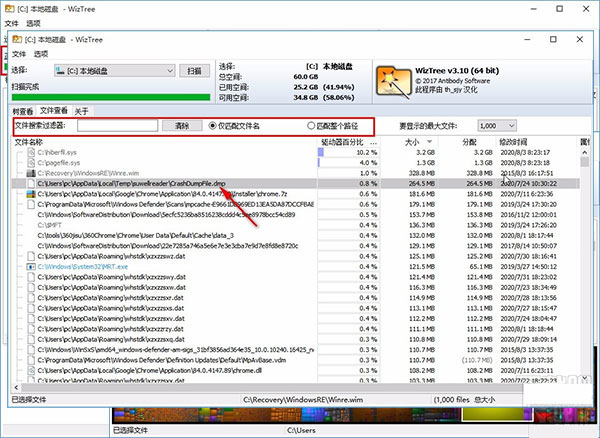Switch to the 文件查看 tab
This screenshot has height=438, width=600.
[x=54, y=111]
